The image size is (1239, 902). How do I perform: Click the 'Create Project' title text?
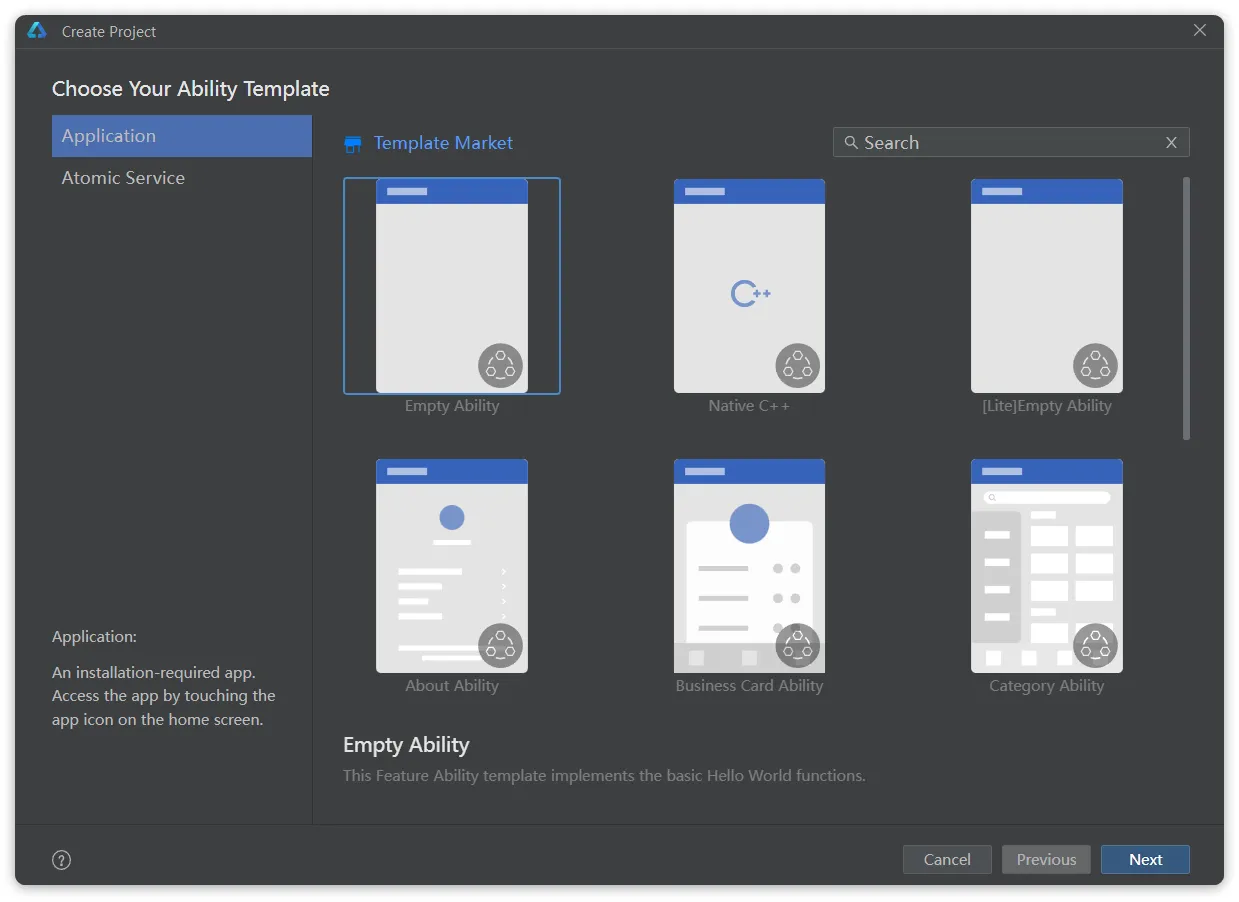(109, 32)
